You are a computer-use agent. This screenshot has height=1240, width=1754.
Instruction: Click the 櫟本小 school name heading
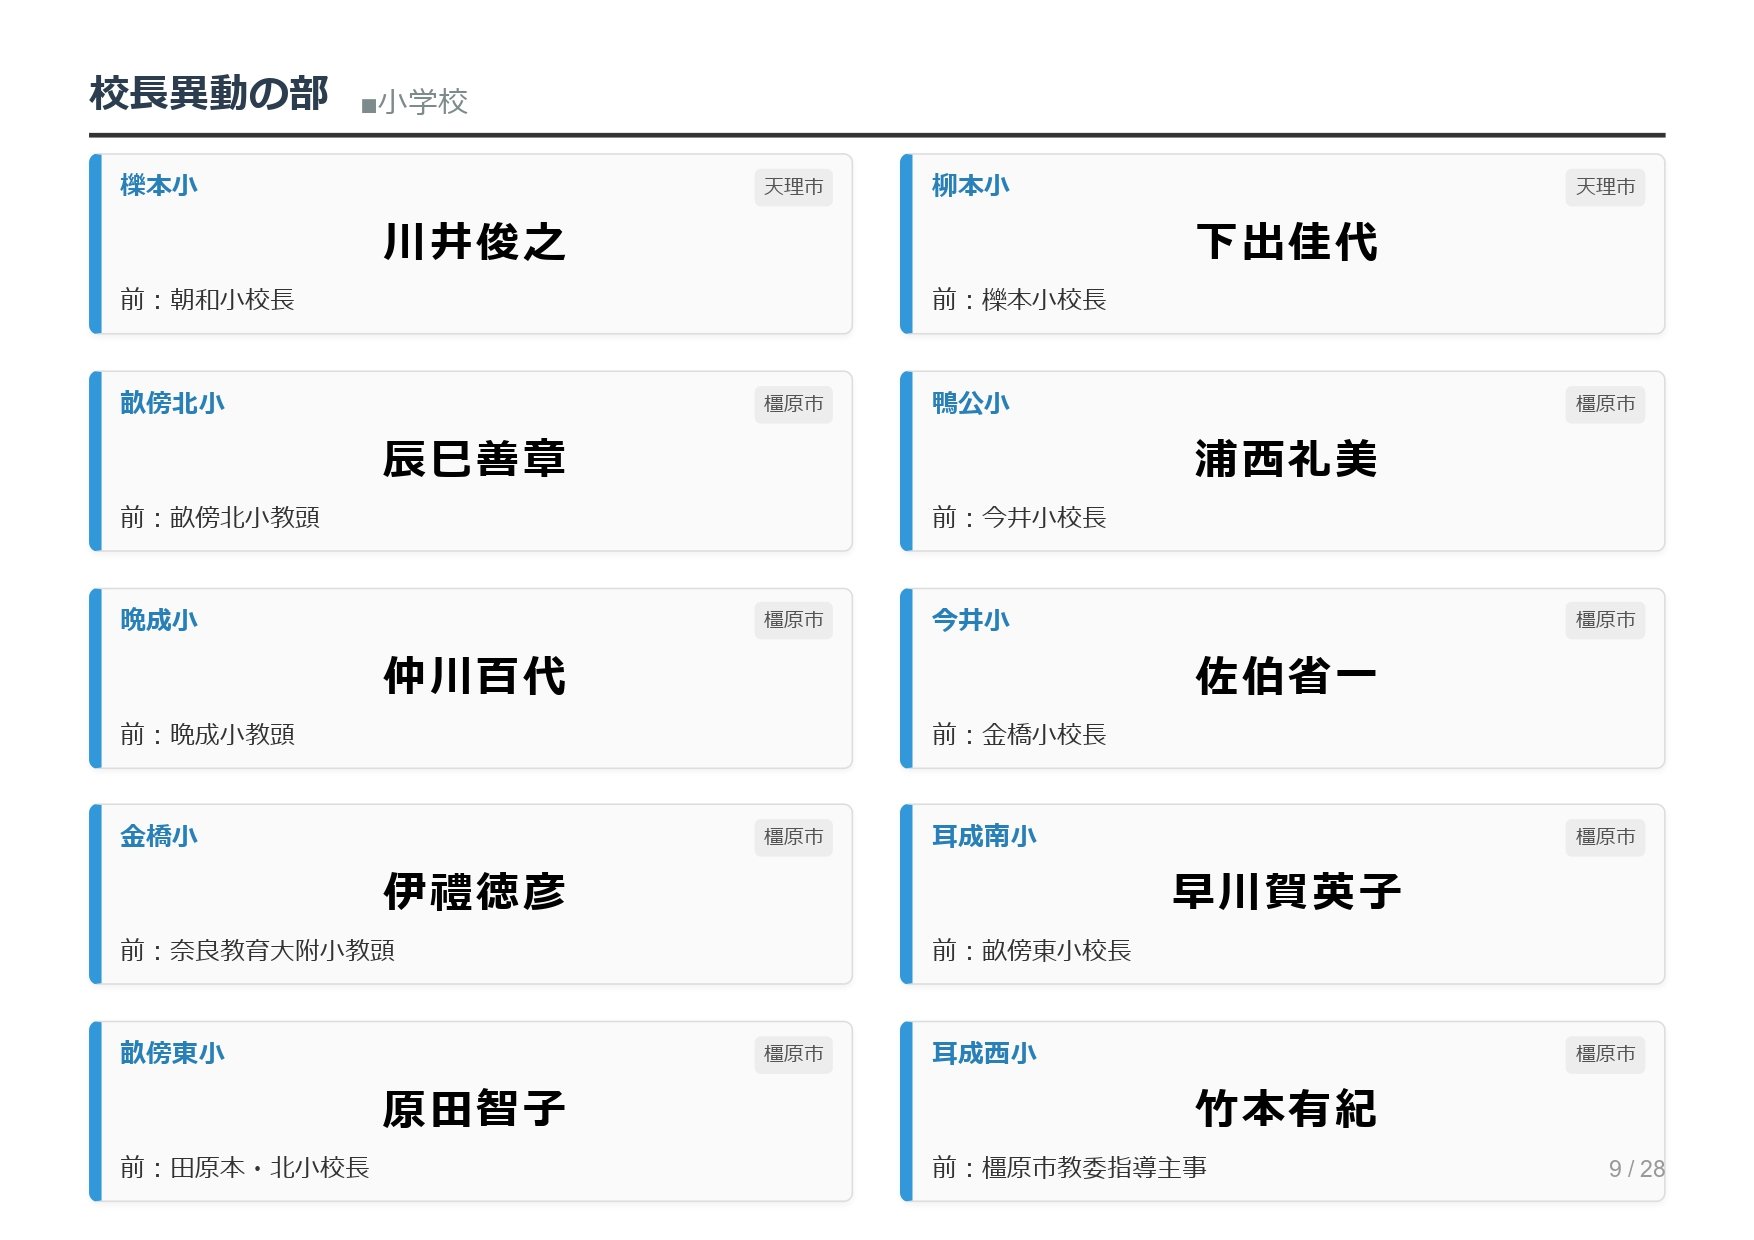[158, 186]
